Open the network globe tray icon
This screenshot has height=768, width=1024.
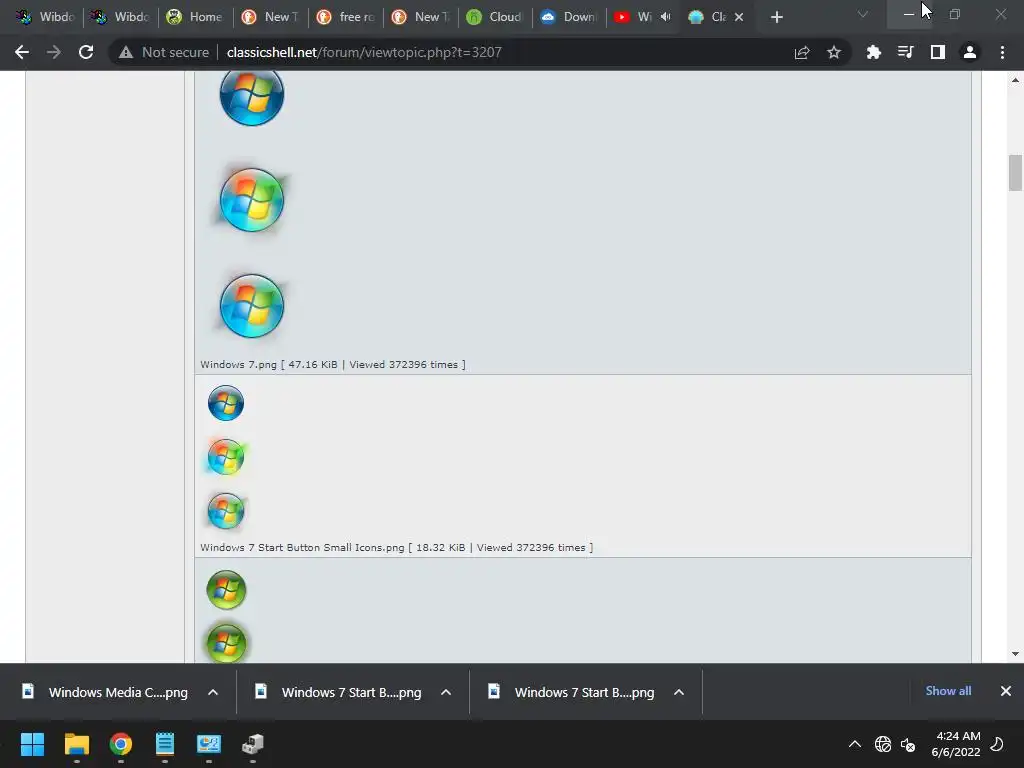click(x=883, y=744)
